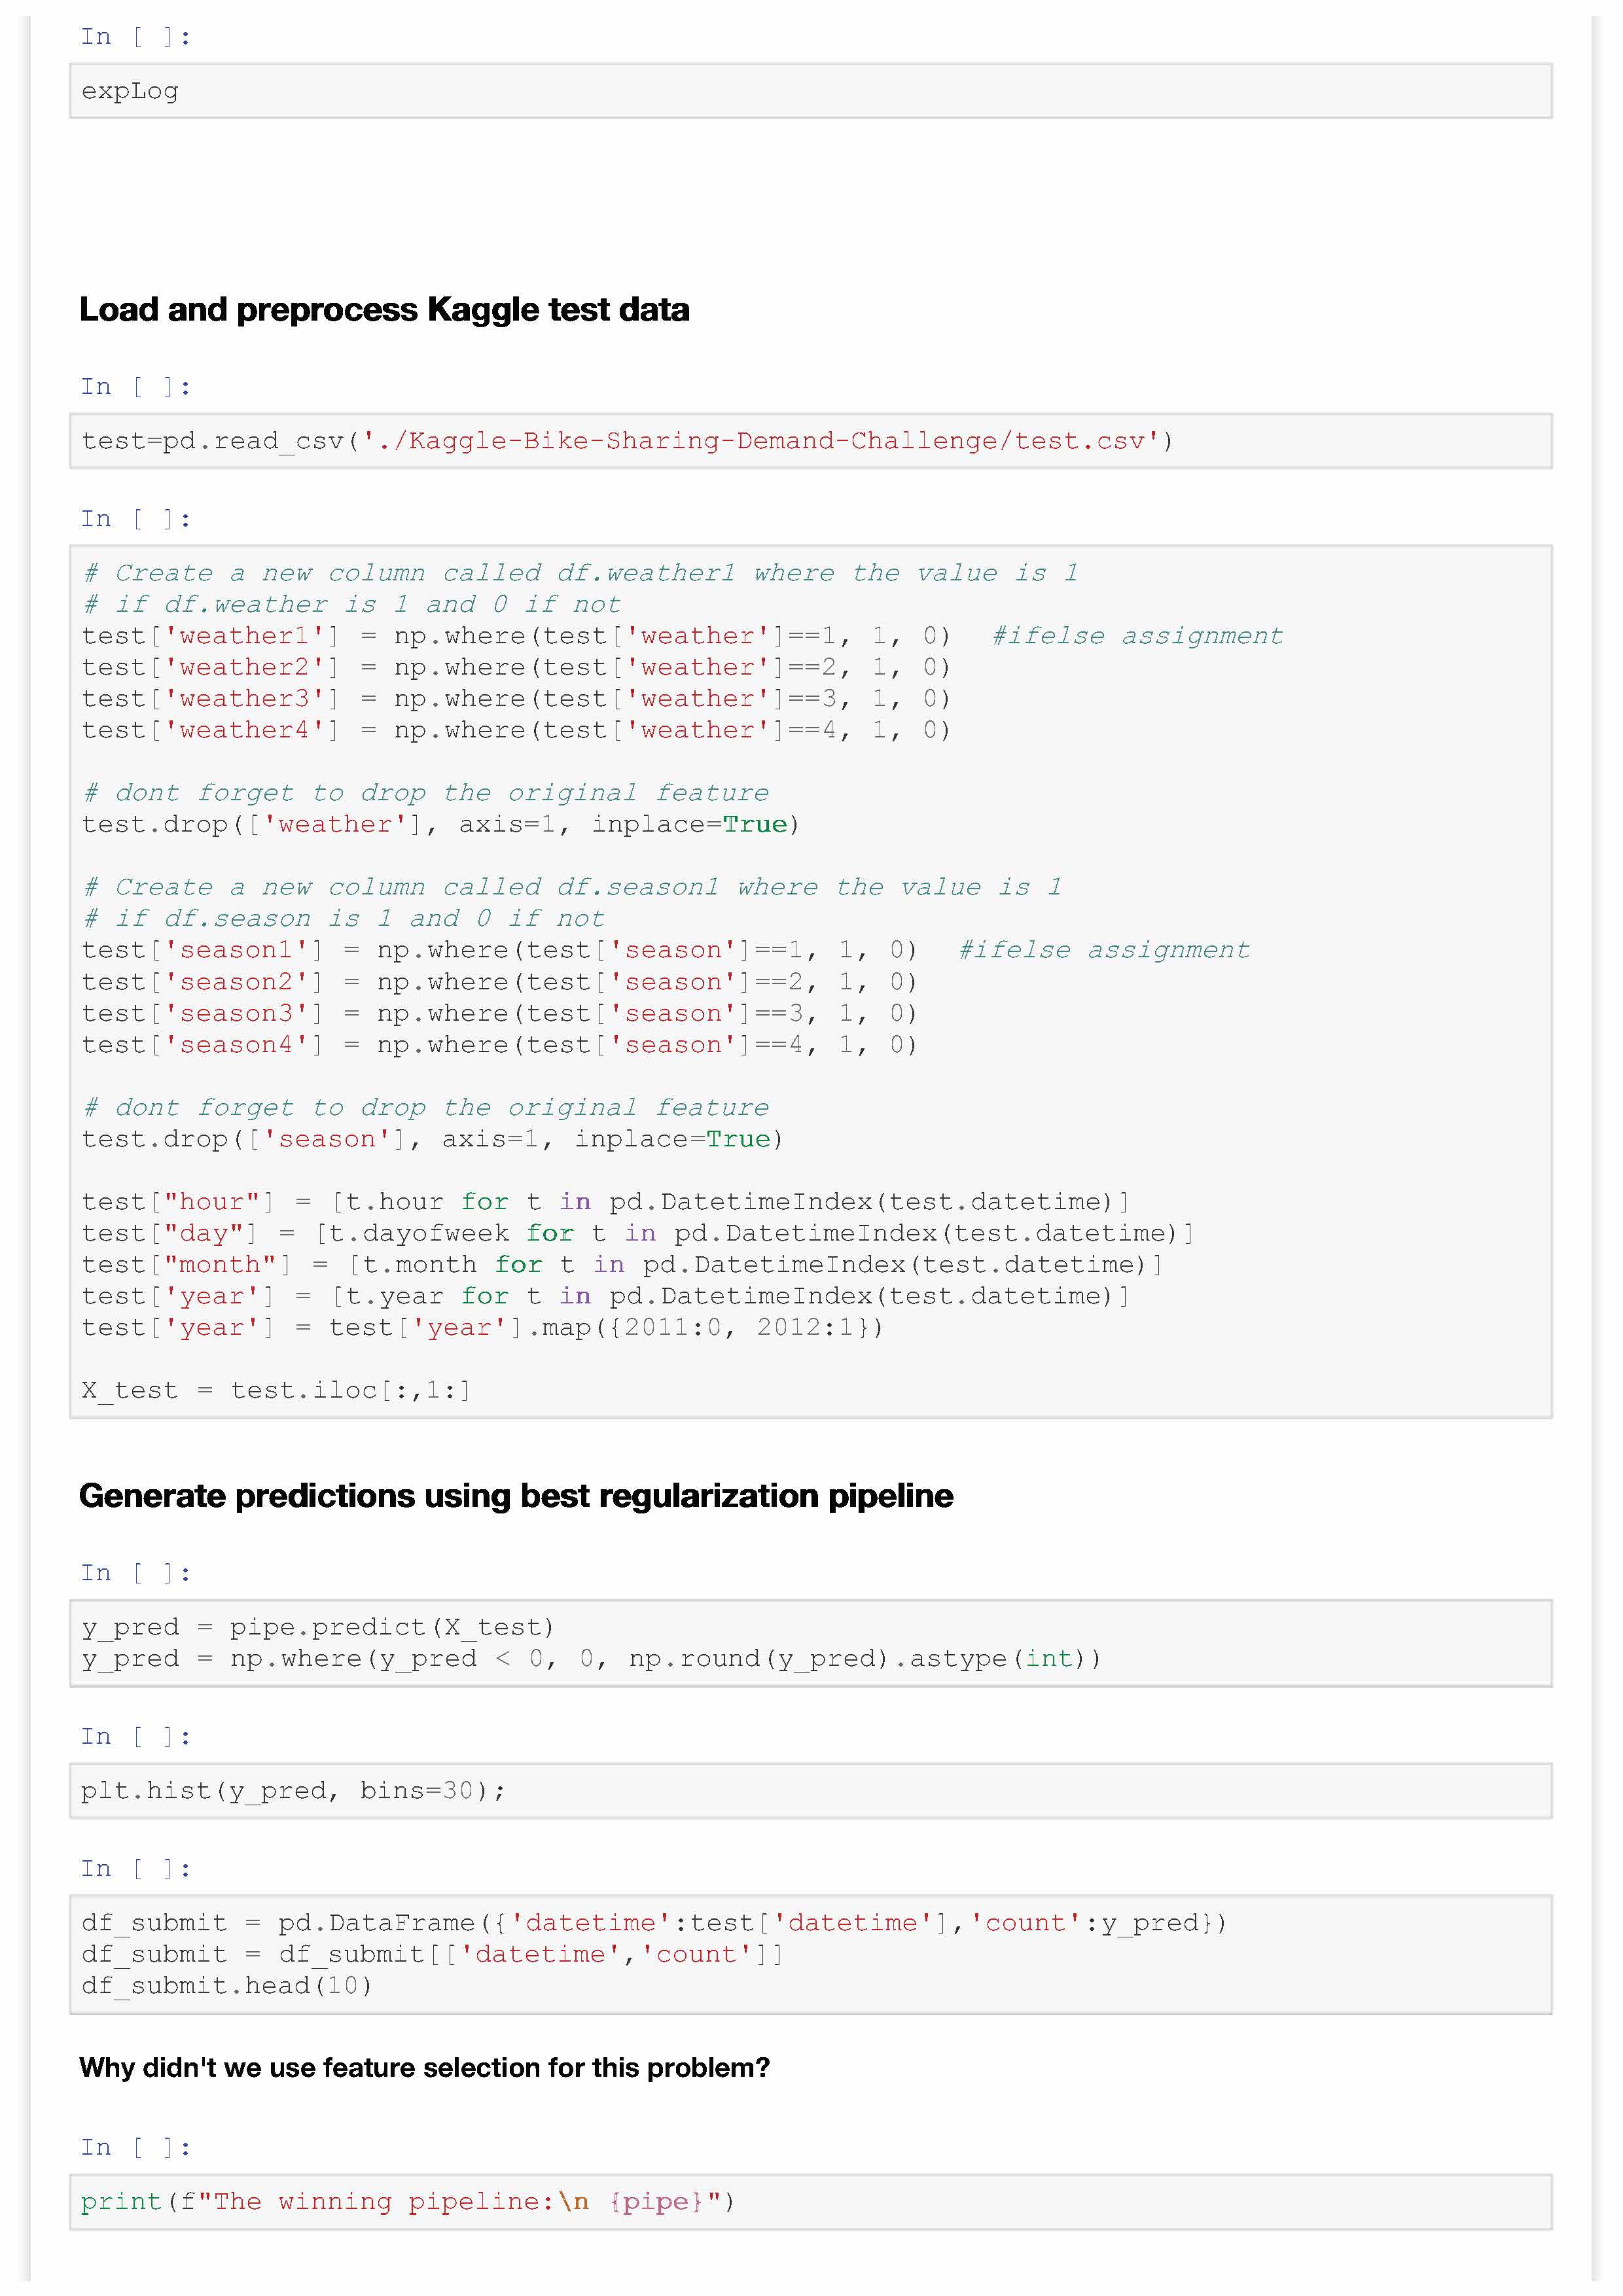Click the year map({2011:0, 2012:1}) line
Screen dimensions: 1623x2296
[x=482, y=1328]
